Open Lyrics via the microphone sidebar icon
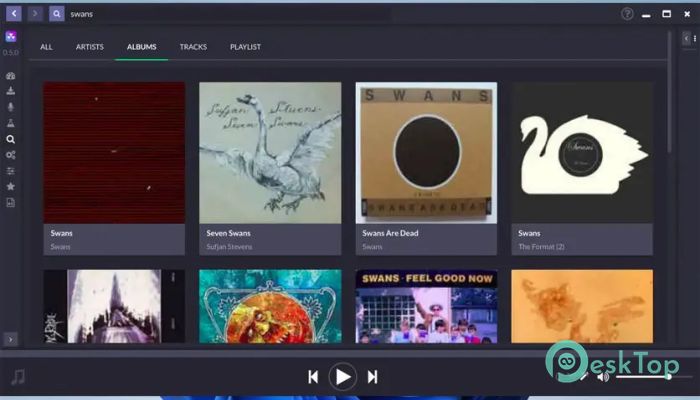The image size is (700, 400). click(11, 107)
